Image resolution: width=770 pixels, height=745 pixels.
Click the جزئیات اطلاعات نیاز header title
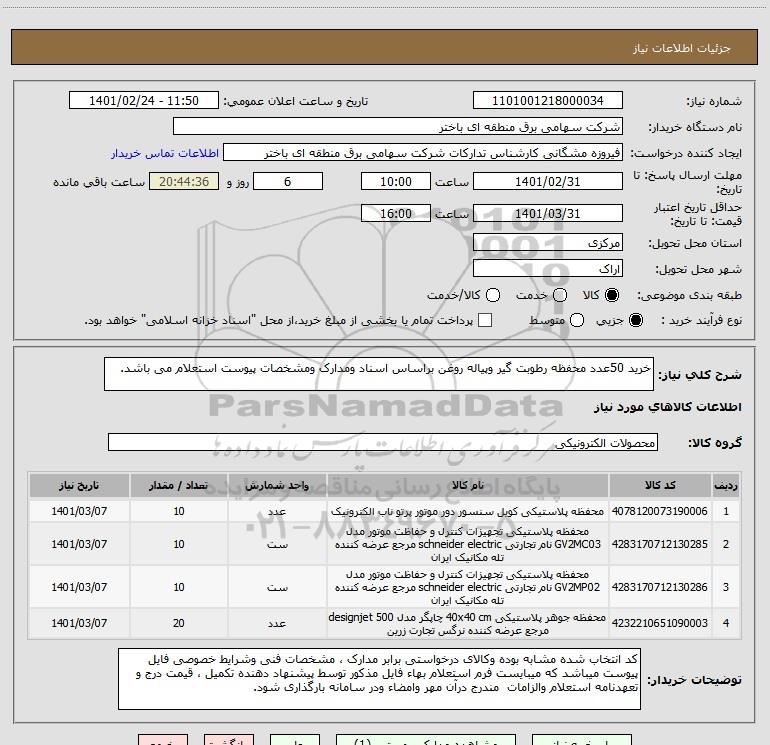682,48
